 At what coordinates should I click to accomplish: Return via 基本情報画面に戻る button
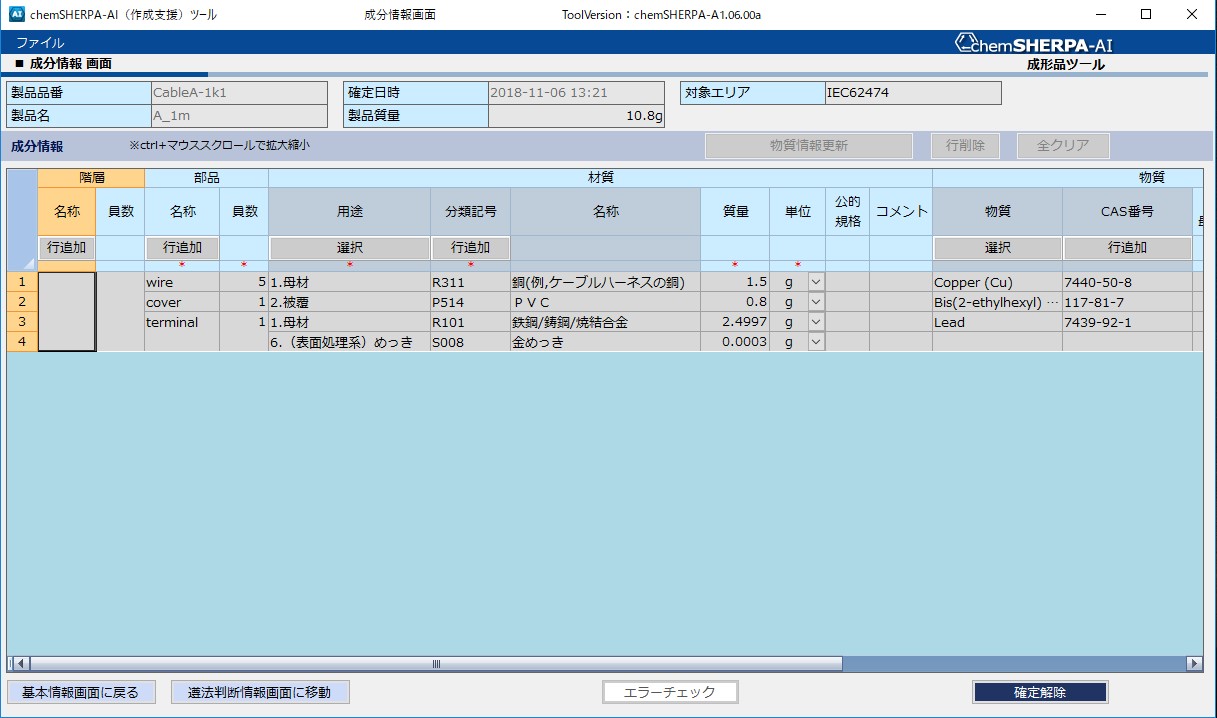pos(81,692)
